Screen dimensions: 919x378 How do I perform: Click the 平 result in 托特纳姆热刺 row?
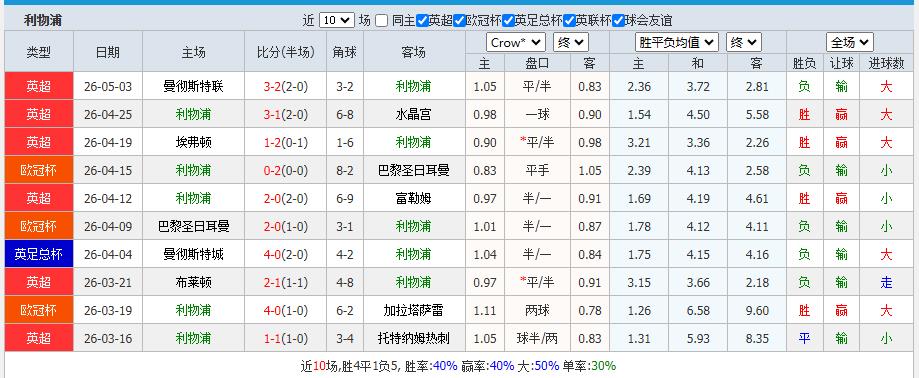804,338
